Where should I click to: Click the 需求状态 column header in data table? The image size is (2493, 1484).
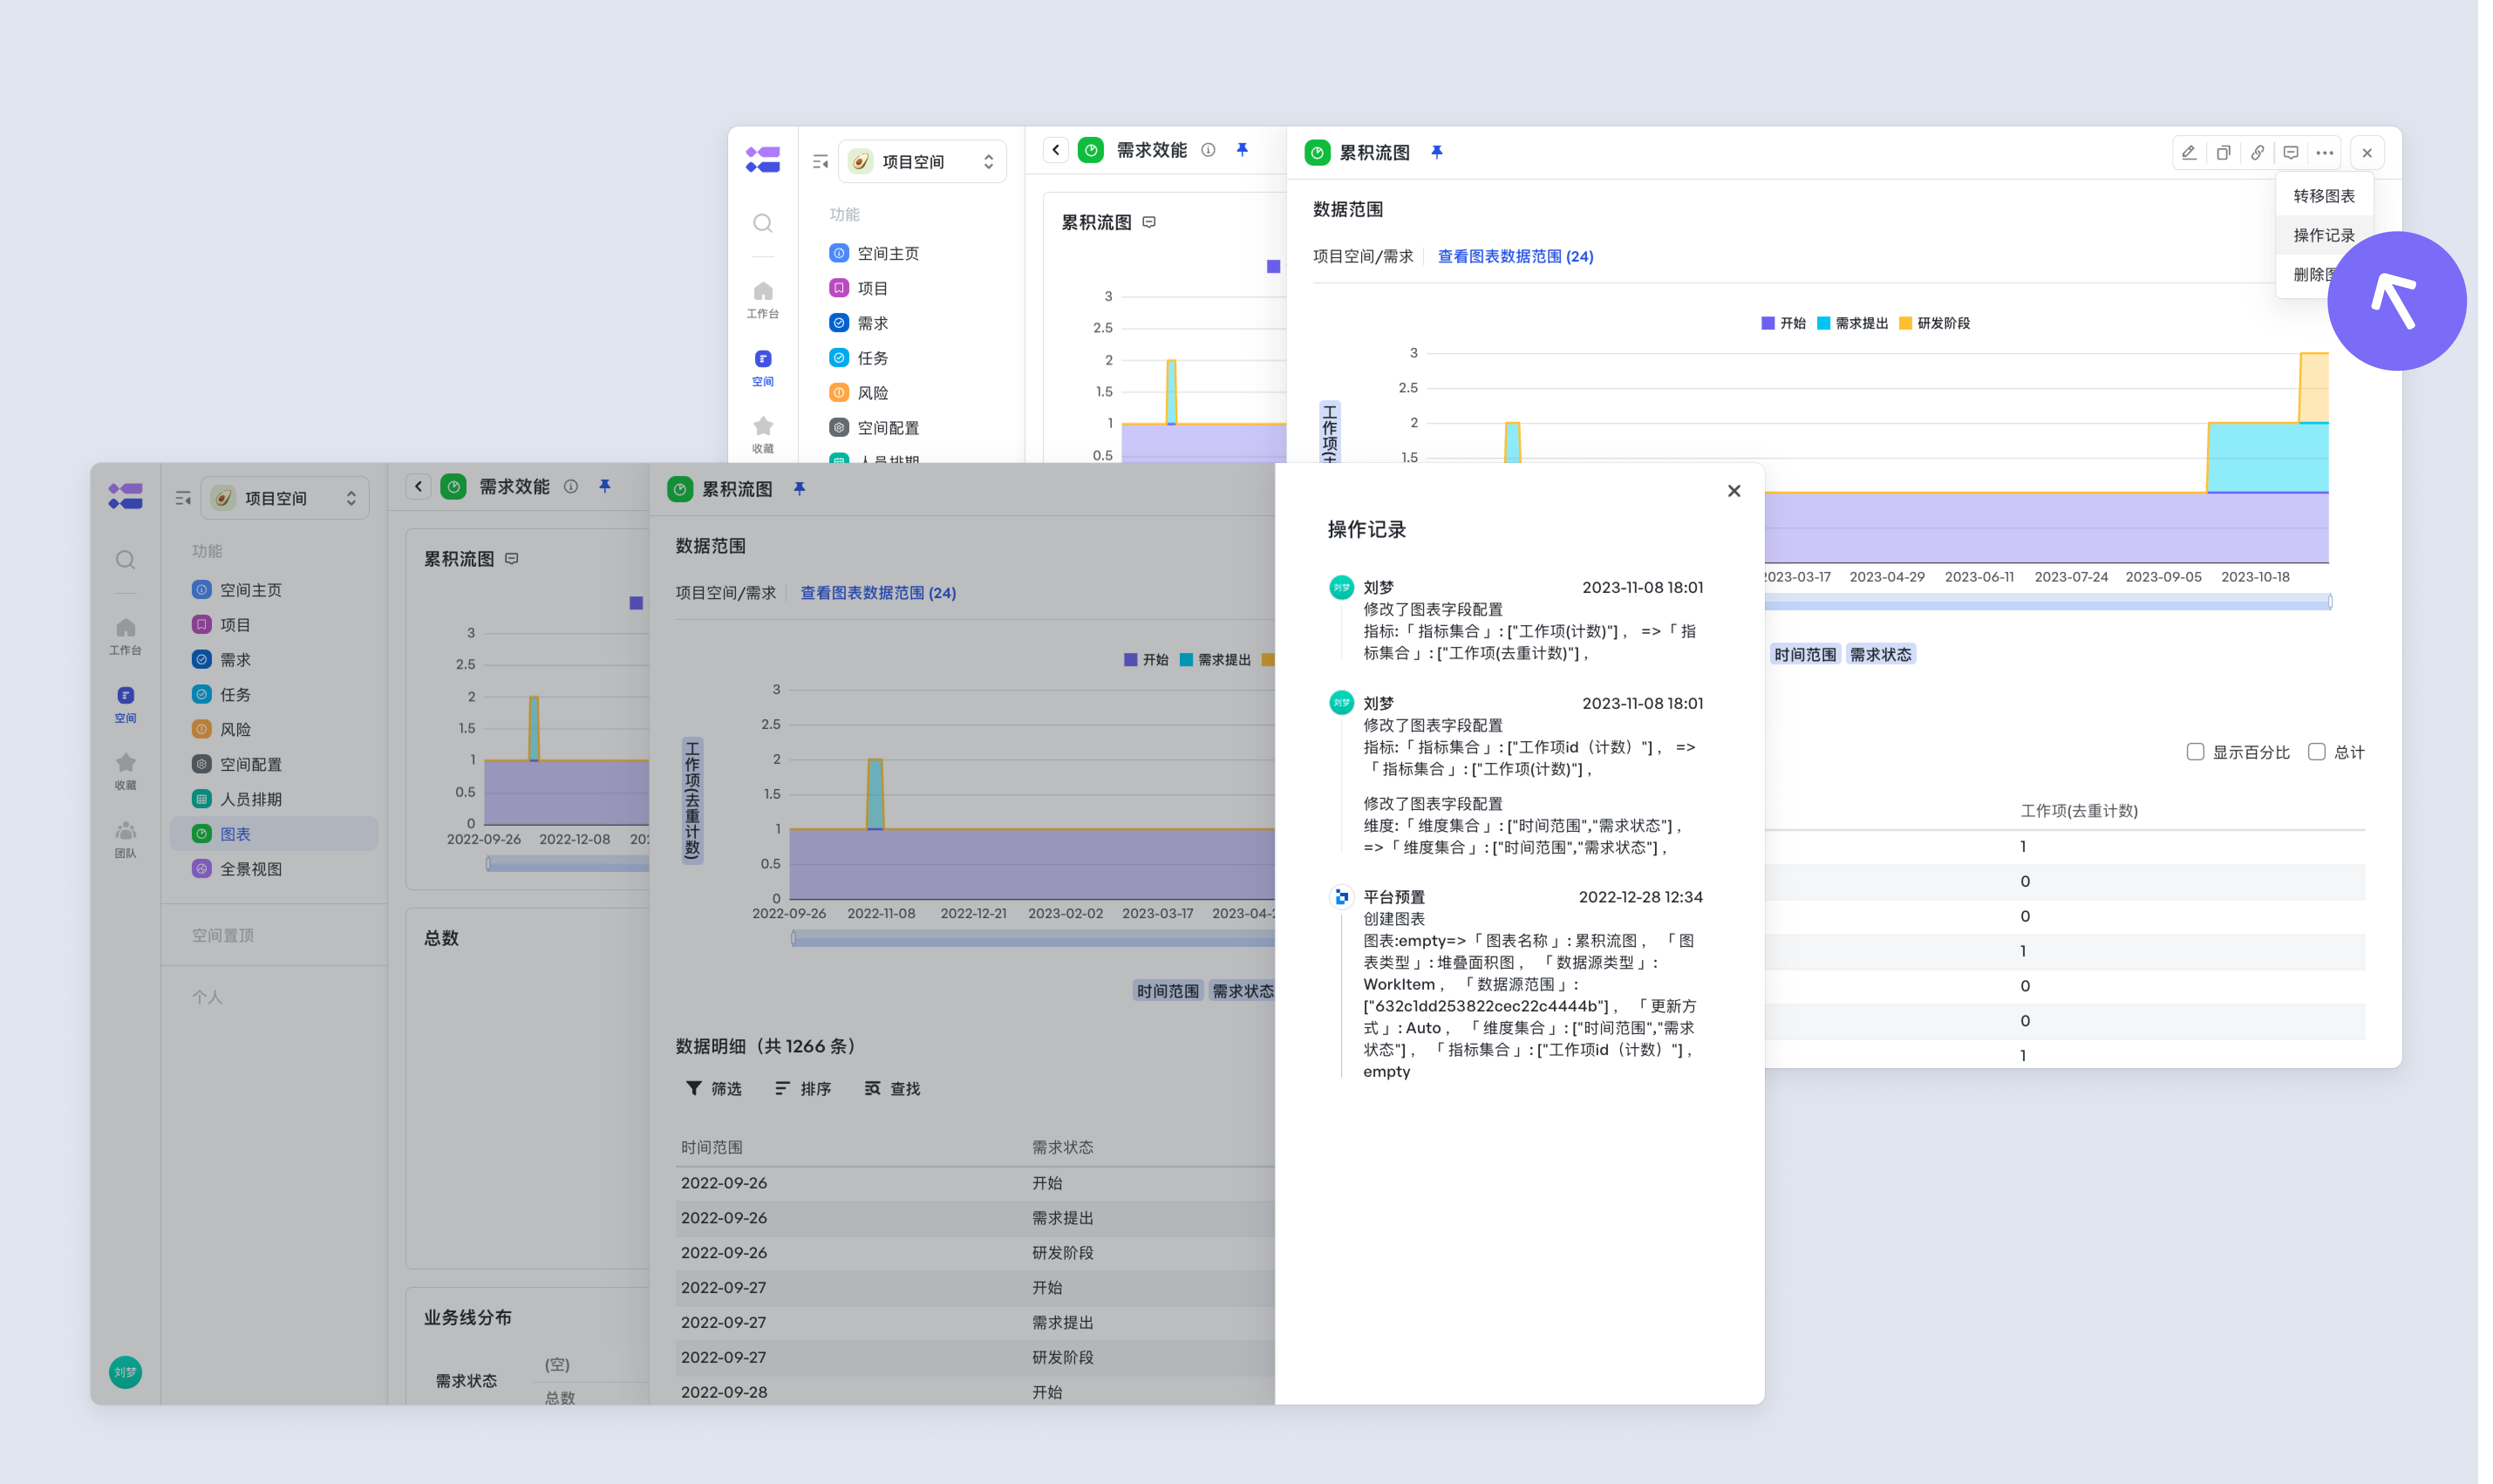[1063, 1148]
